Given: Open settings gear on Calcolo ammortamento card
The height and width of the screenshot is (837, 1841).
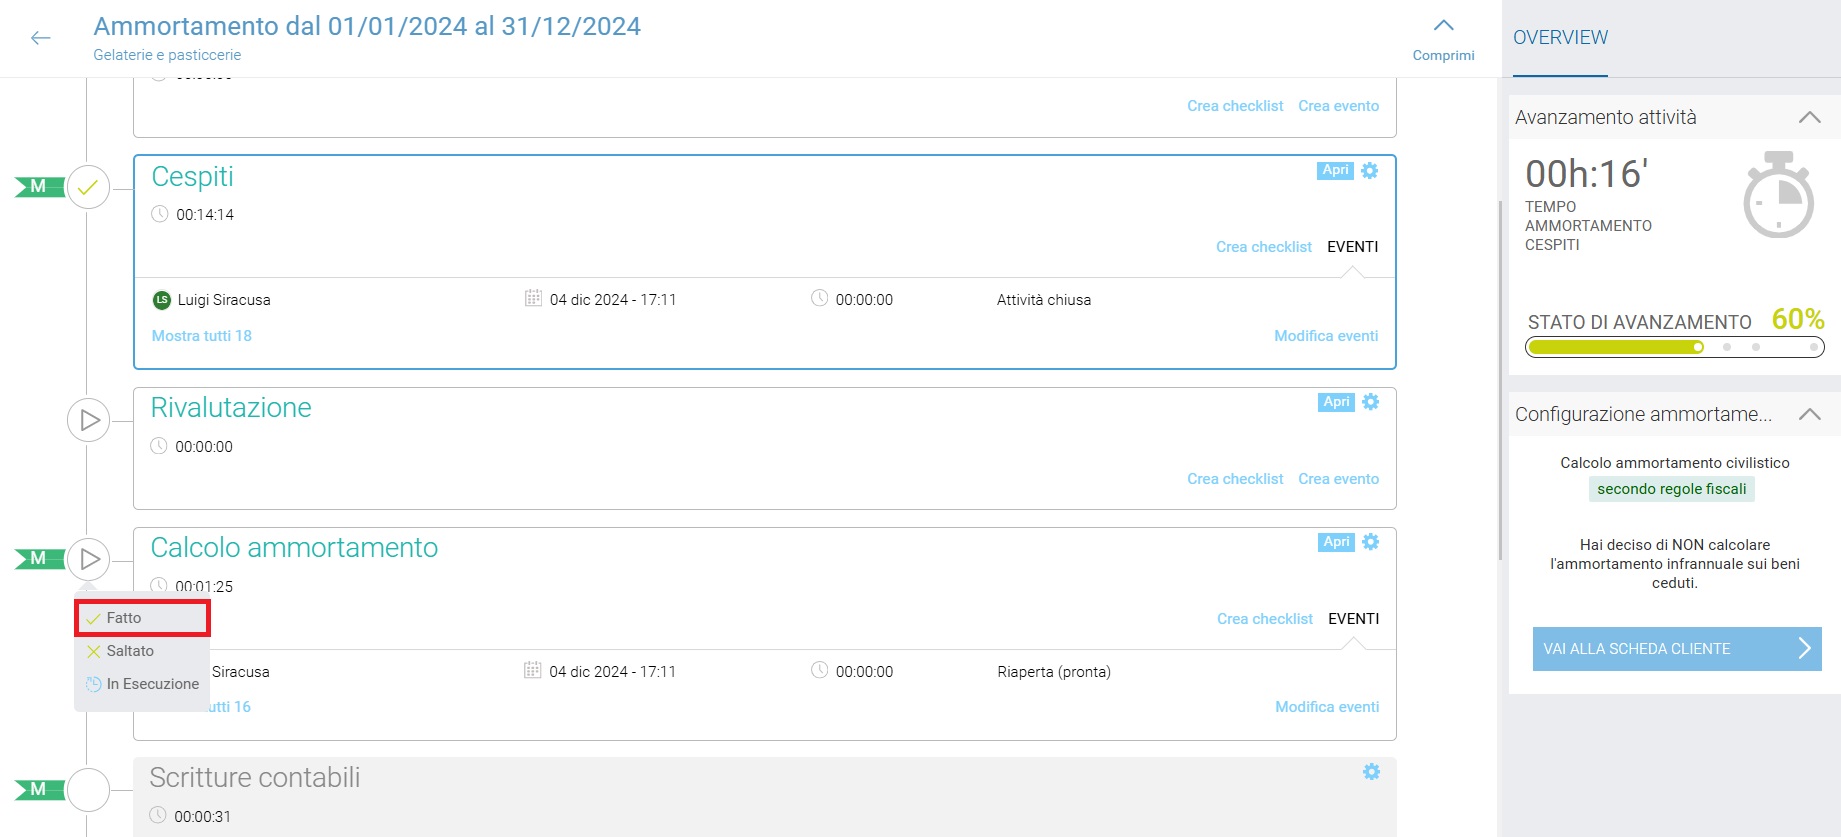Looking at the screenshot, I should (x=1371, y=542).
